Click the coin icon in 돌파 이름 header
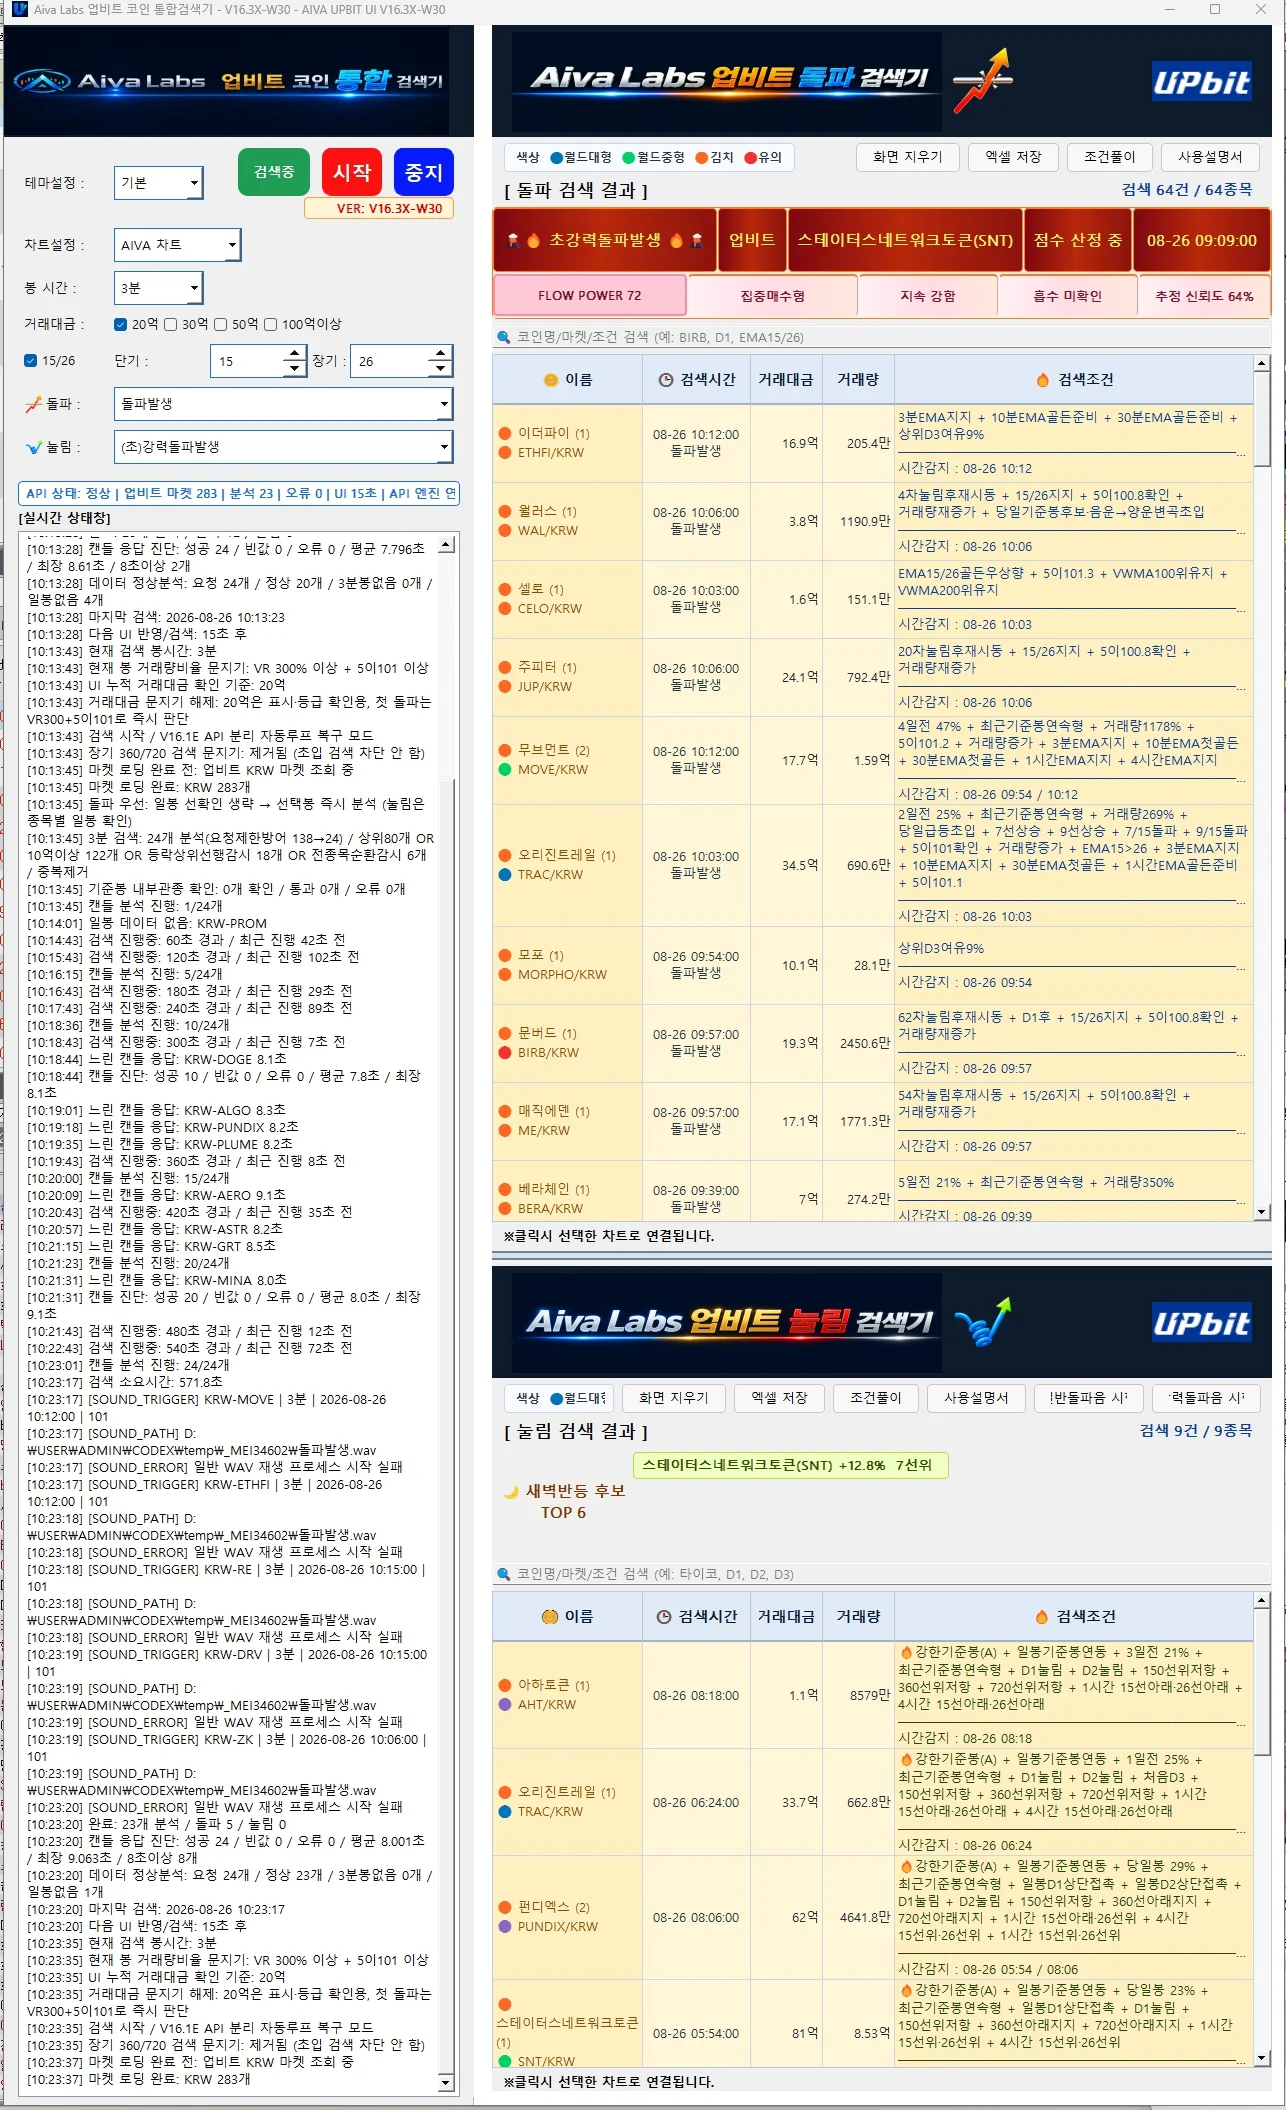This screenshot has width=1286, height=2110. (x=550, y=380)
